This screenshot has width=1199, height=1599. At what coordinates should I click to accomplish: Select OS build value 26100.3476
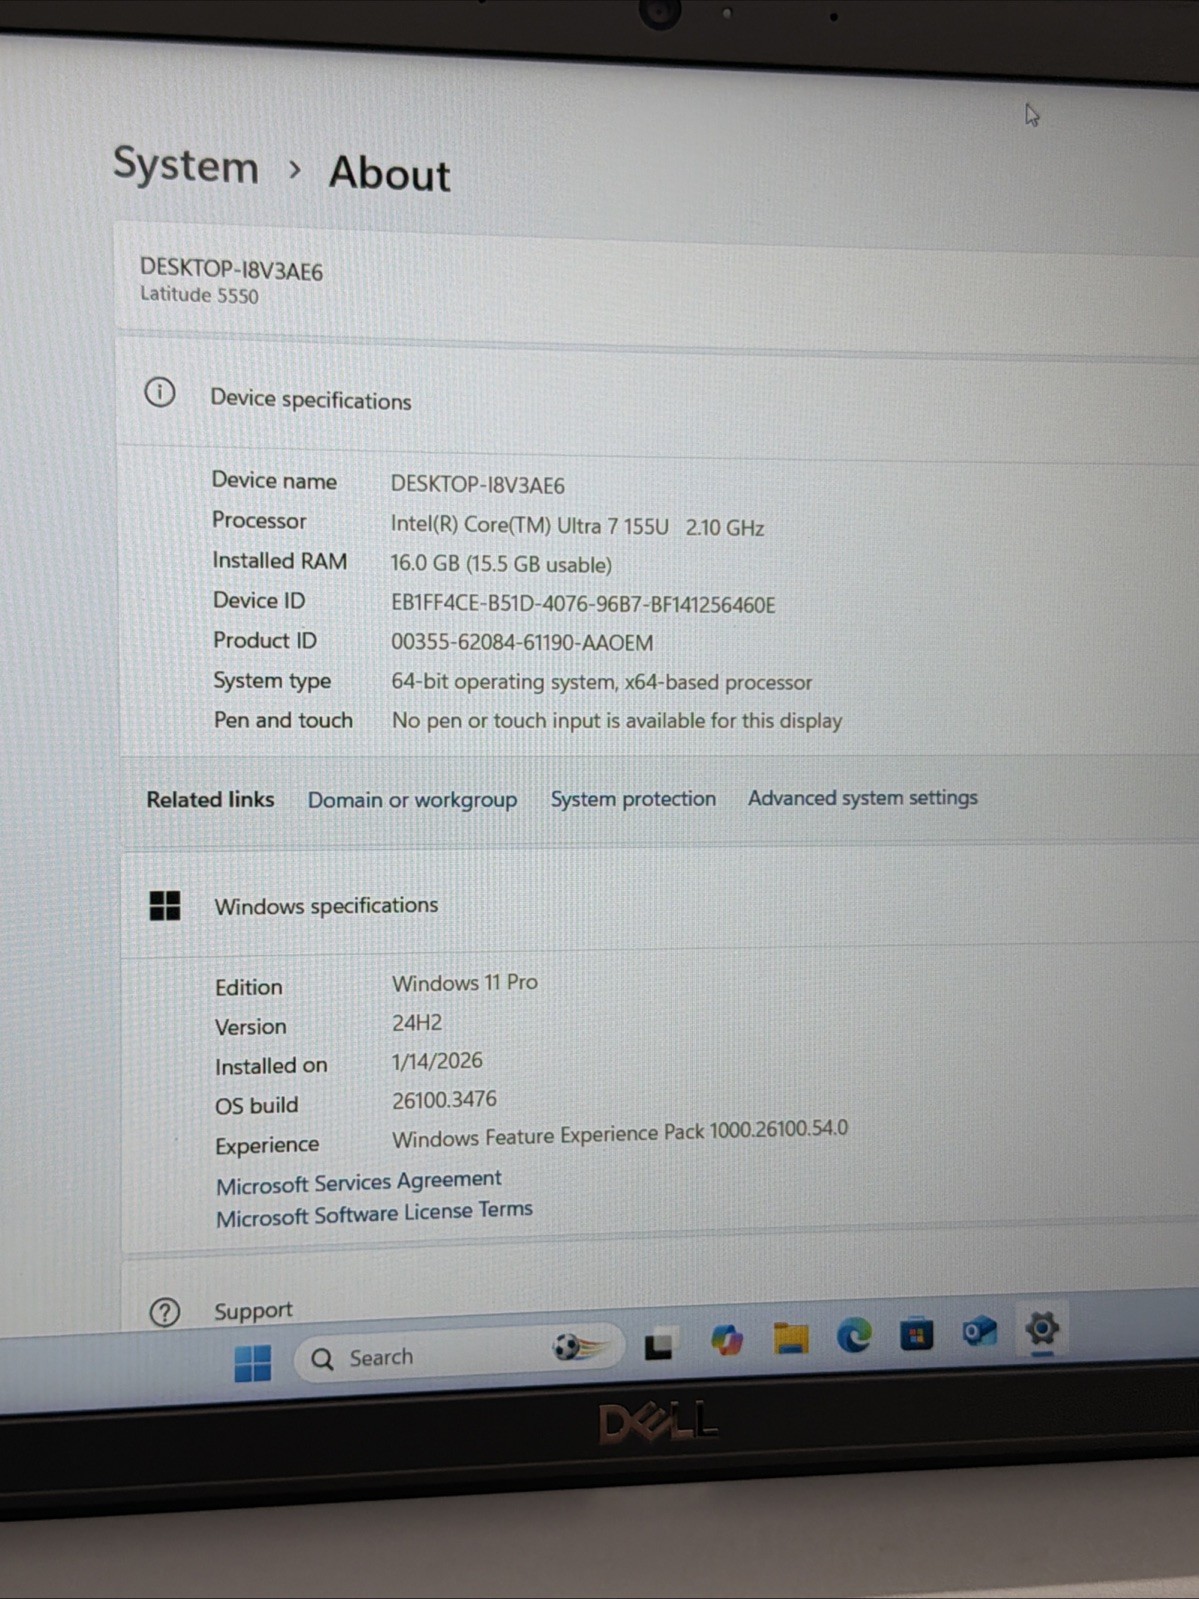click(444, 1100)
